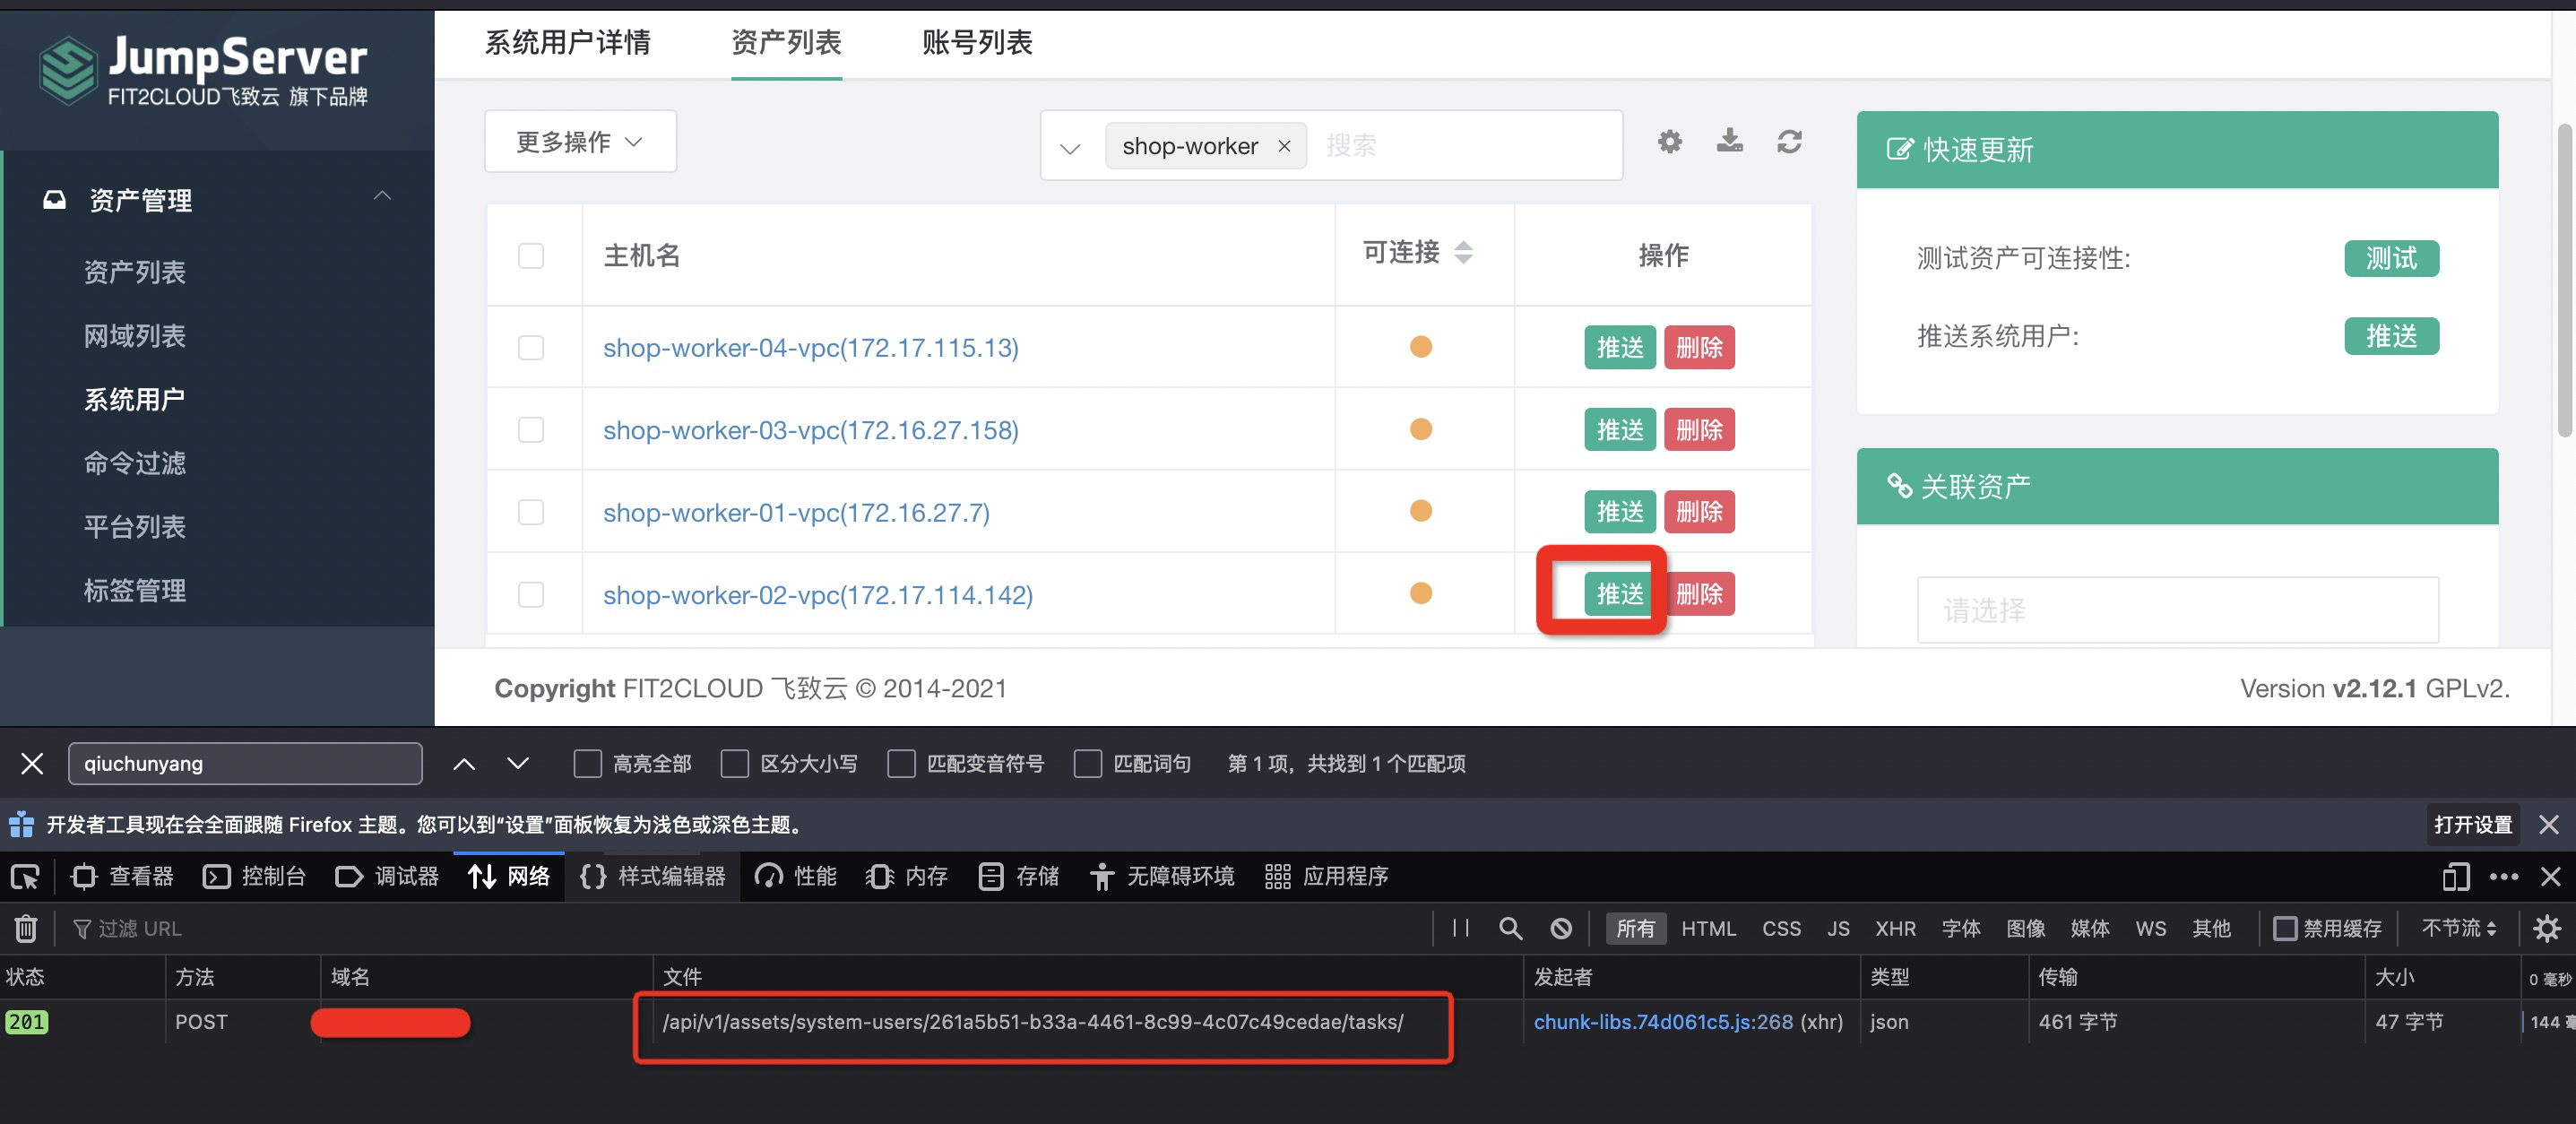The image size is (2576, 1124).
Task: Open the network search magnifier
Action: [x=1510, y=928]
